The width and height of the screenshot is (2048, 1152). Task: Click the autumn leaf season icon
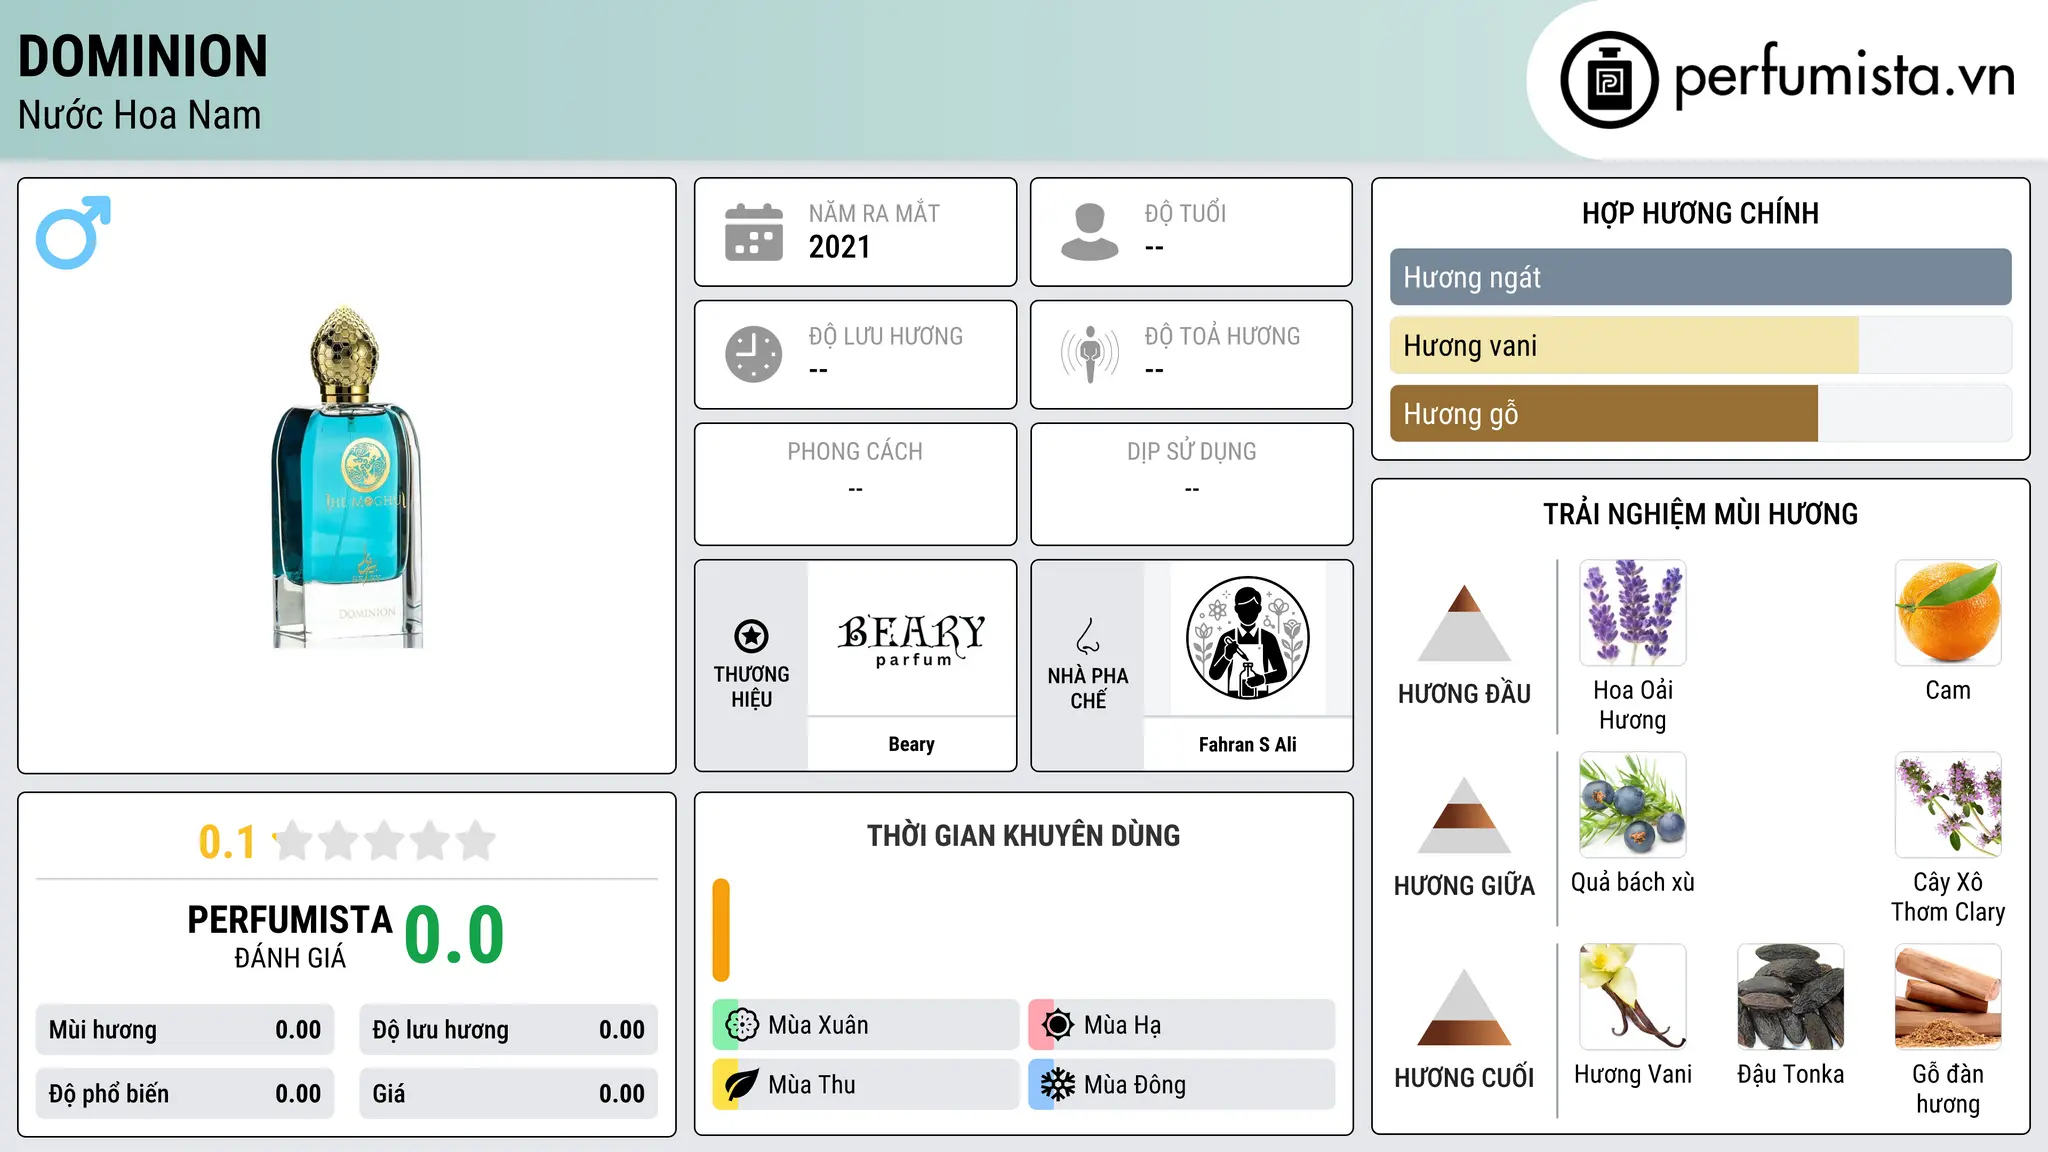click(742, 1085)
